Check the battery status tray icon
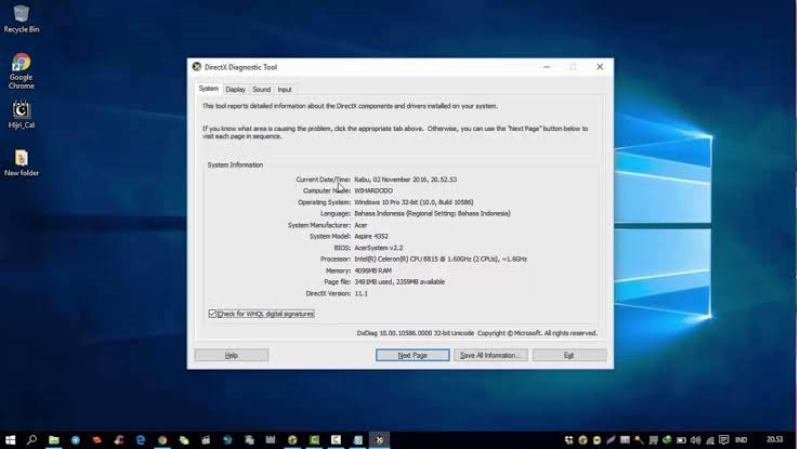 [682, 440]
